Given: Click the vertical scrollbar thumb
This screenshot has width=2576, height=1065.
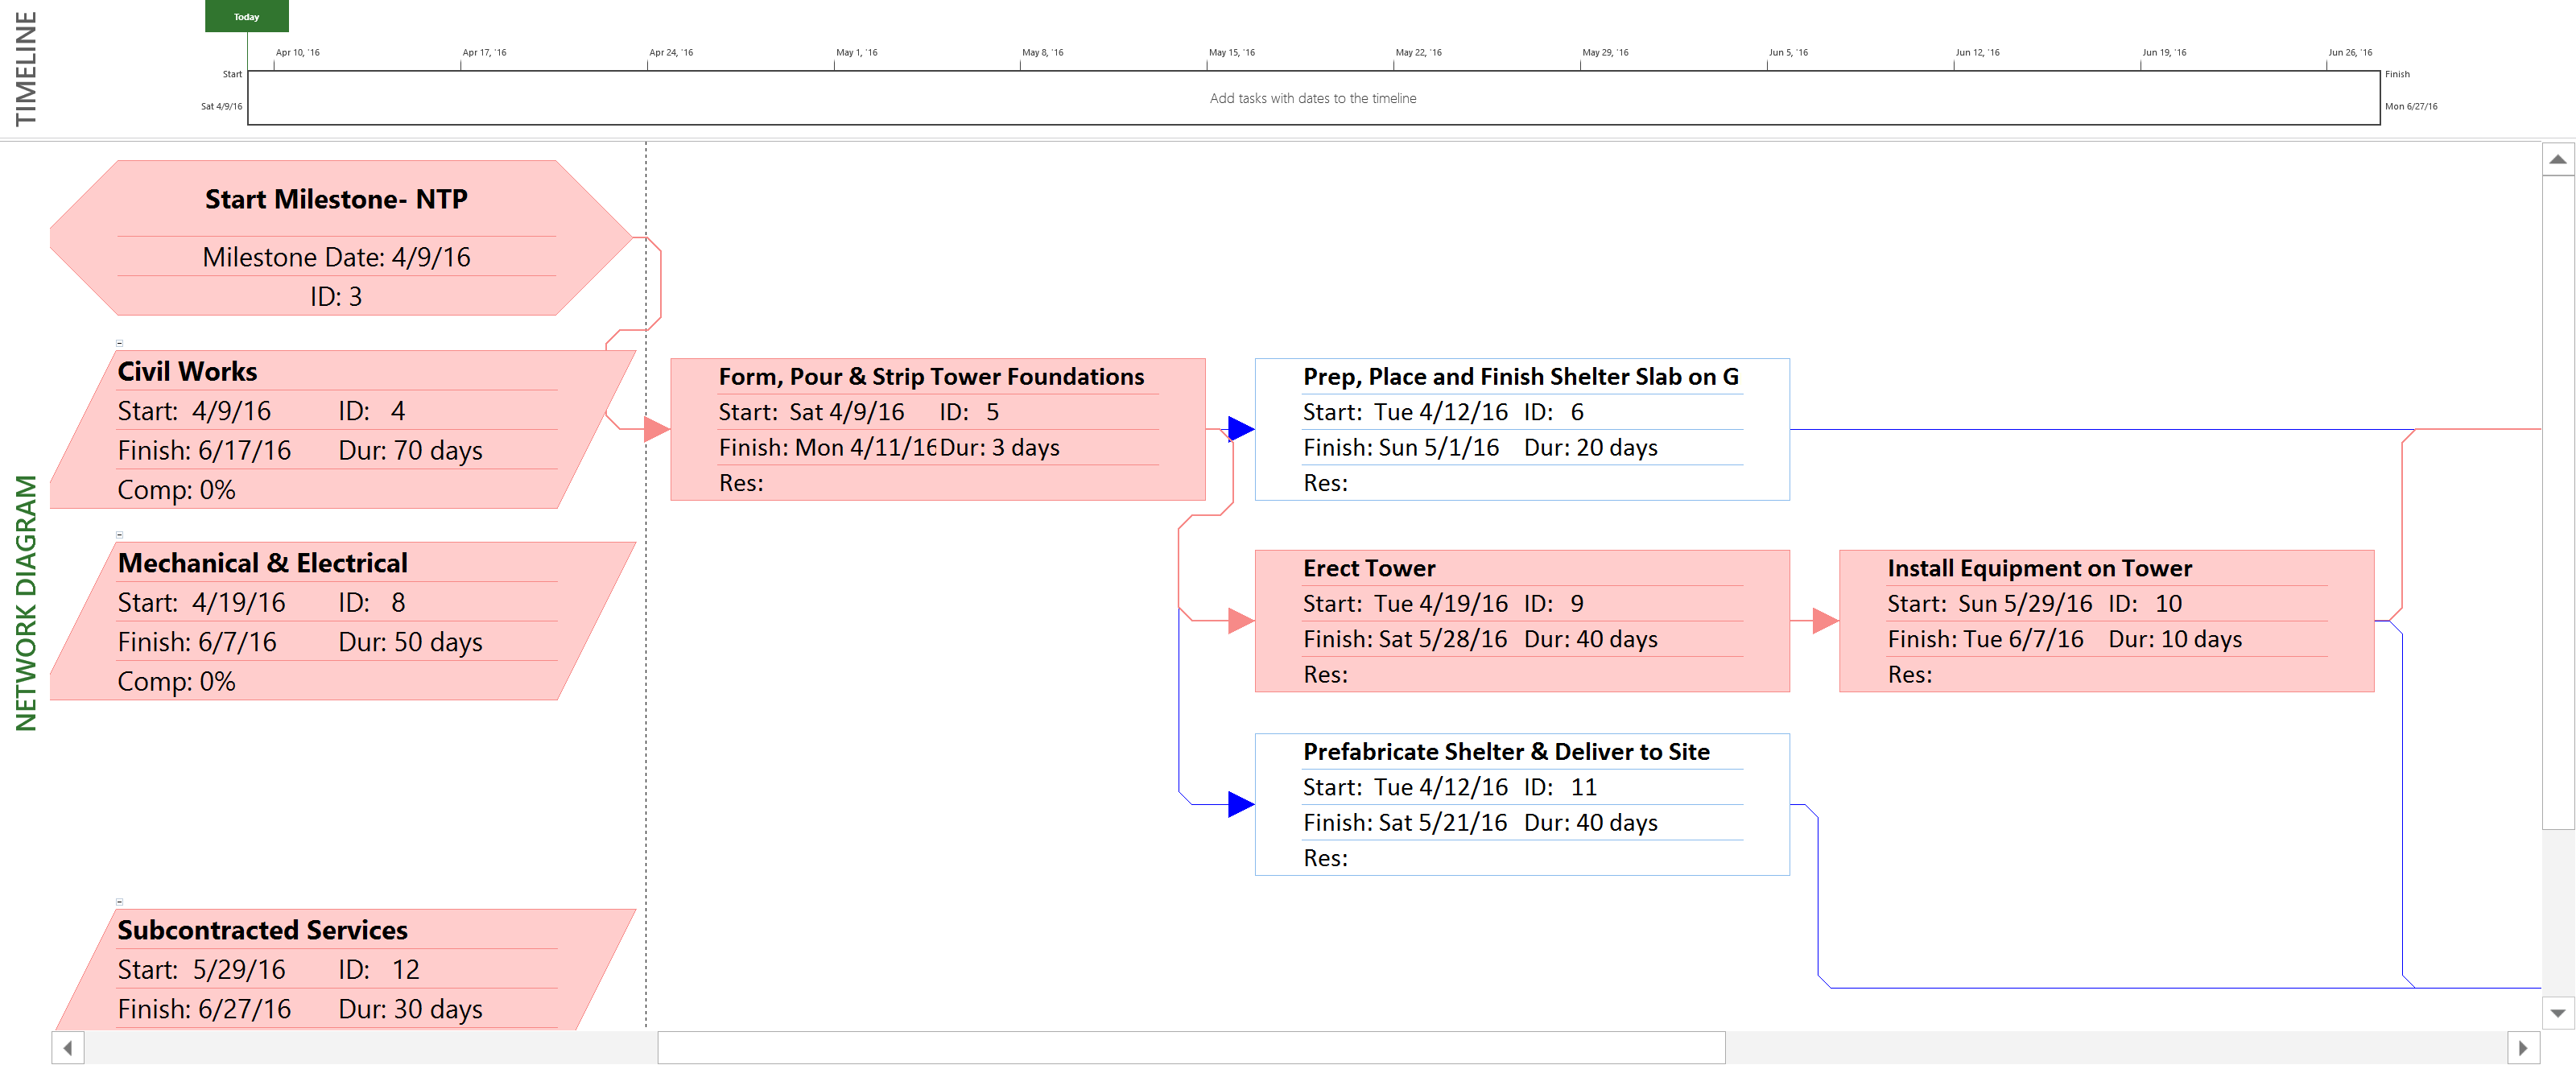Looking at the screenshot, I should [2558, 502].
